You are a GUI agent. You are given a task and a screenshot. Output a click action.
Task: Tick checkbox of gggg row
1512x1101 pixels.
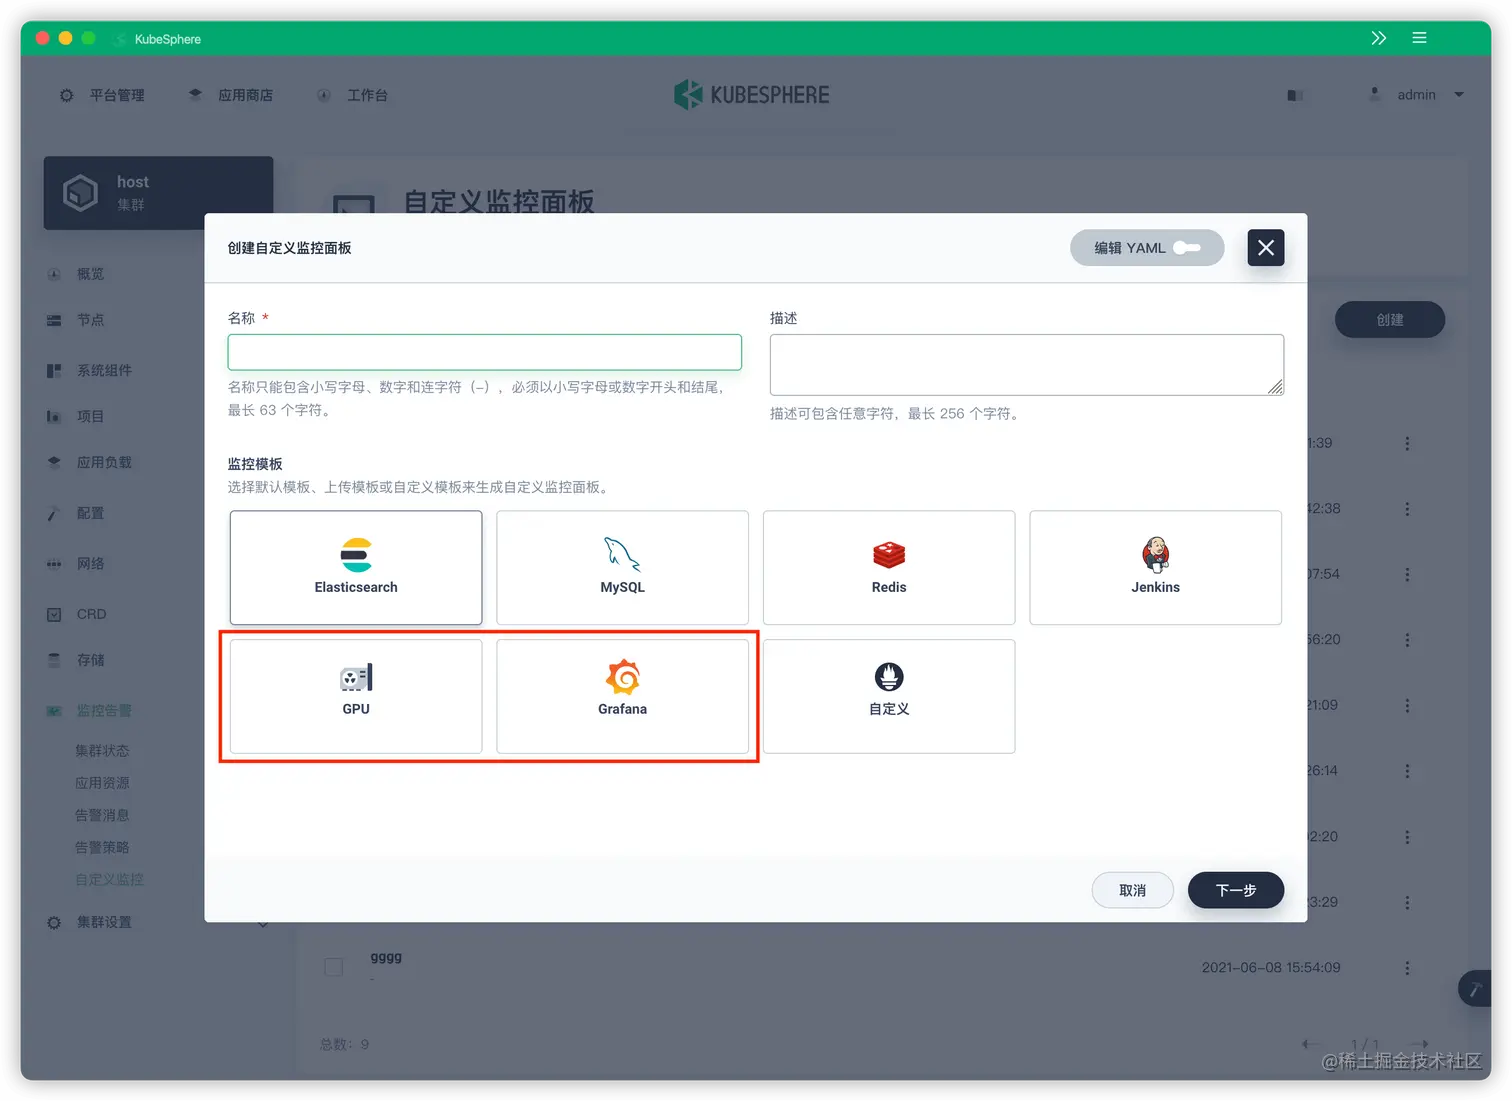tap(334, 967)
